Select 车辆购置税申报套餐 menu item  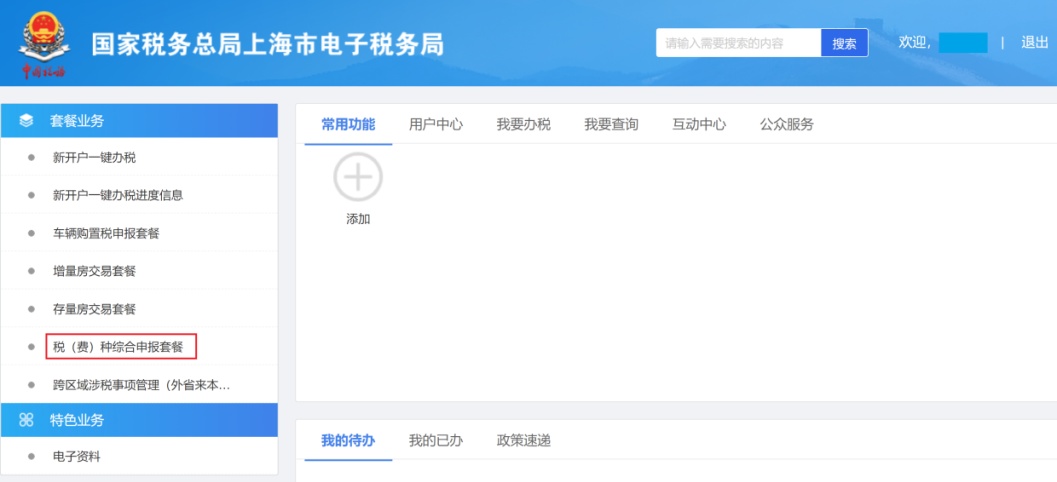(106, 233)
